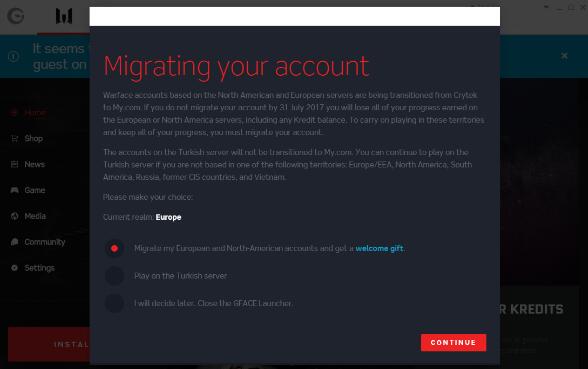588x369 pixels.
Task: Click the info icon in notification banner
Action: pos(14,56)
